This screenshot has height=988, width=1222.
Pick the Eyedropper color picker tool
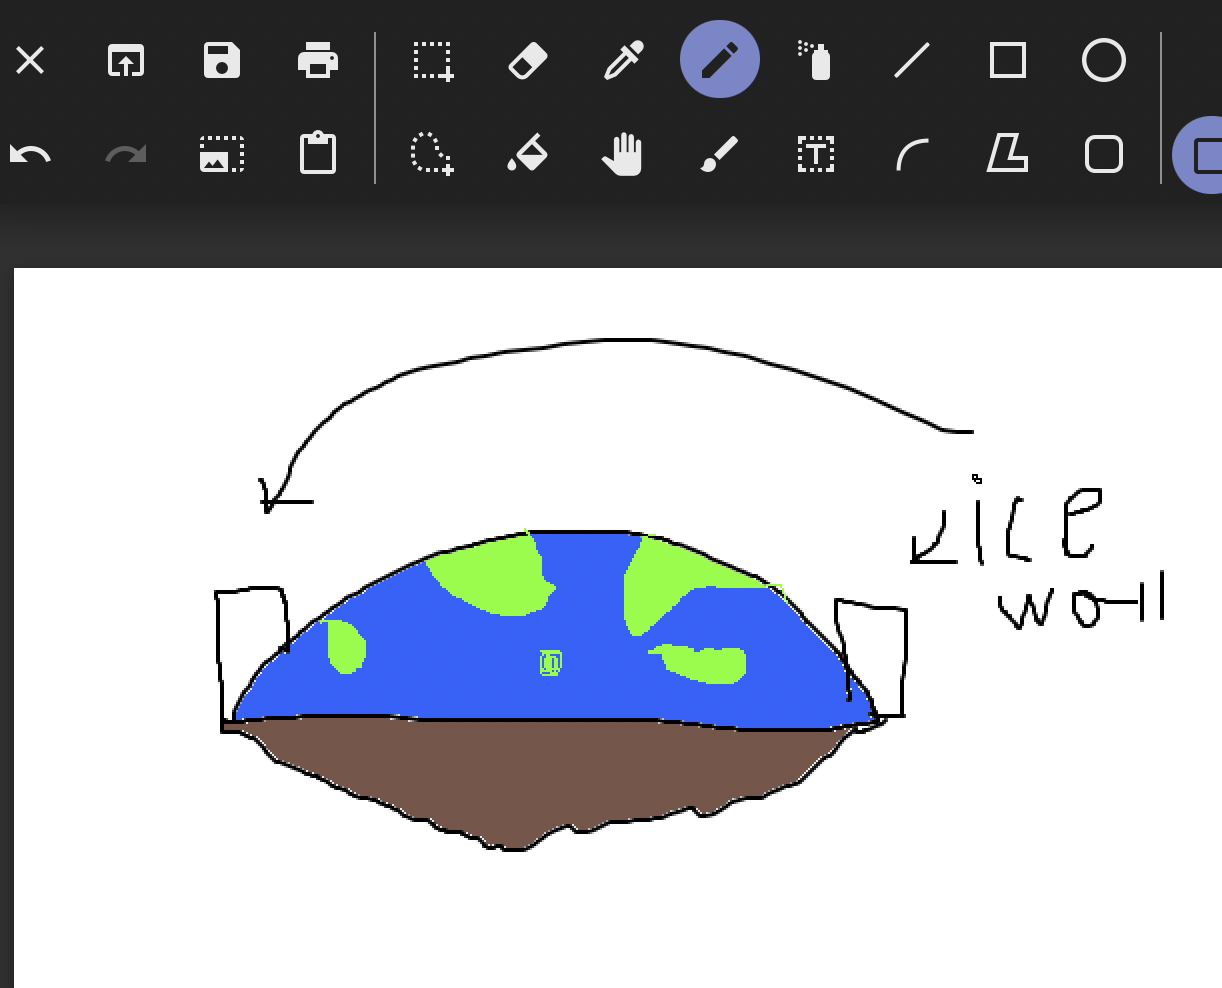(x=623, y=60)
